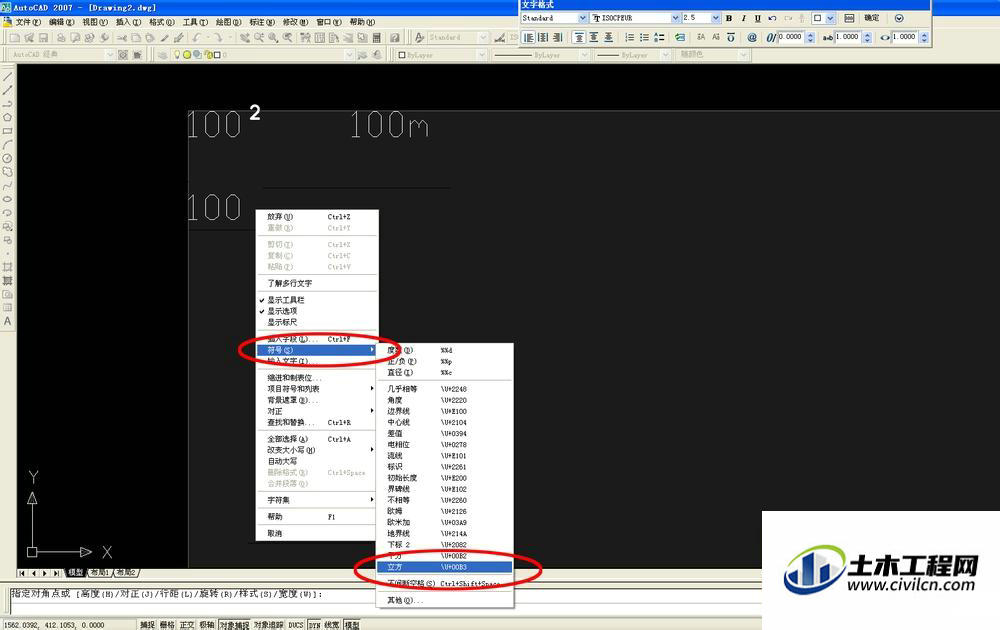Toggle DYN dynamic input in status bar
1000x630 pixels.
coord(314,625)
